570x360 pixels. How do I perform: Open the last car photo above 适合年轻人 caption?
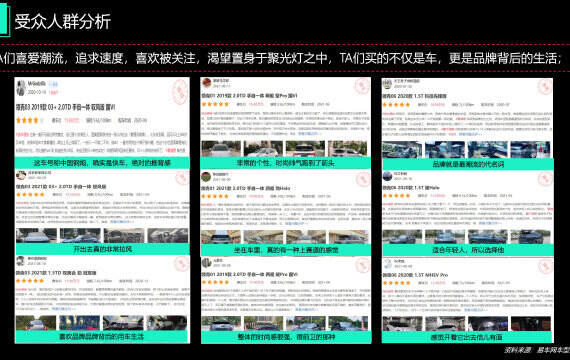(x=530, y=236)
